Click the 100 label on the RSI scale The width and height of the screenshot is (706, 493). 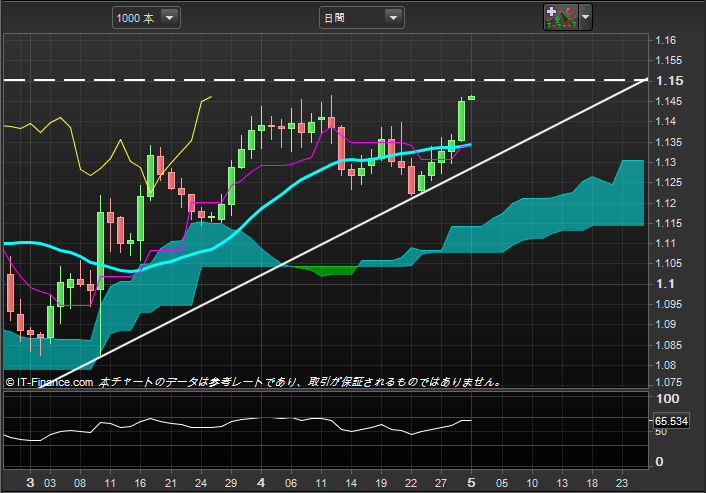pyautogui.click(x=668, y=398)
